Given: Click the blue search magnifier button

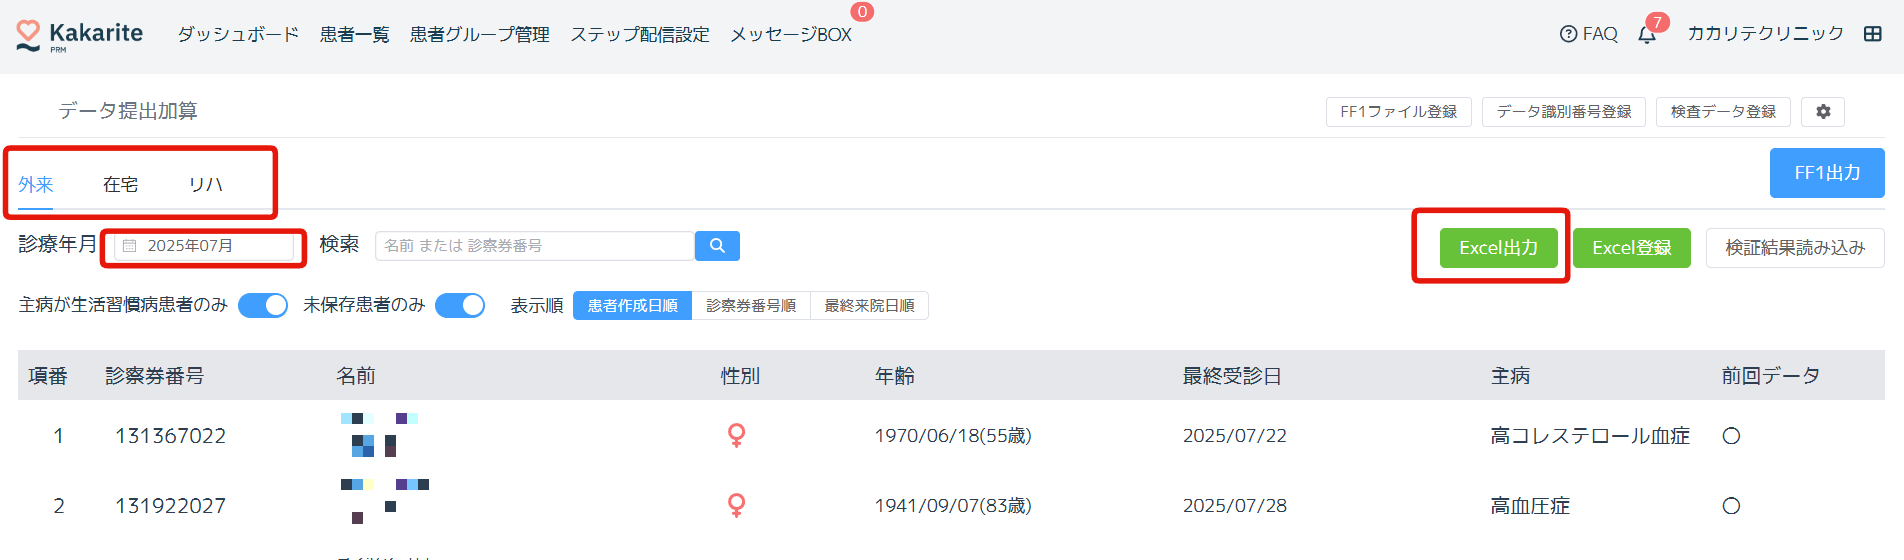Looking at the screenshot, I should click(717, 246).
